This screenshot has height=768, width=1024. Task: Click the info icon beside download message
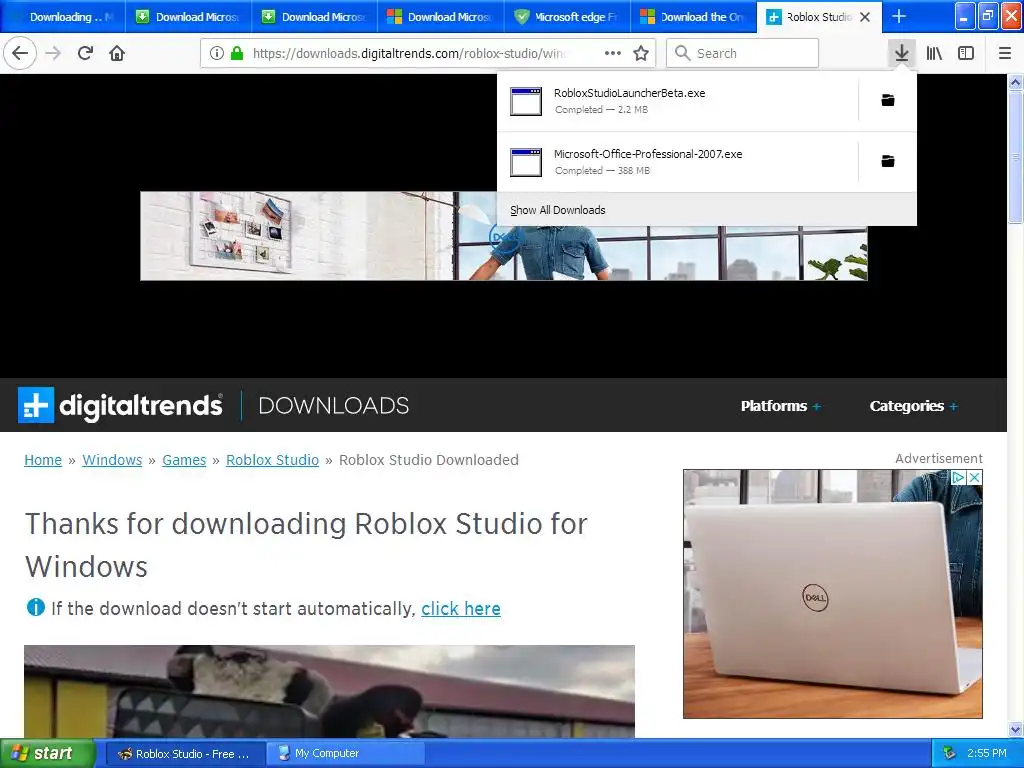(x=35, y=607)
